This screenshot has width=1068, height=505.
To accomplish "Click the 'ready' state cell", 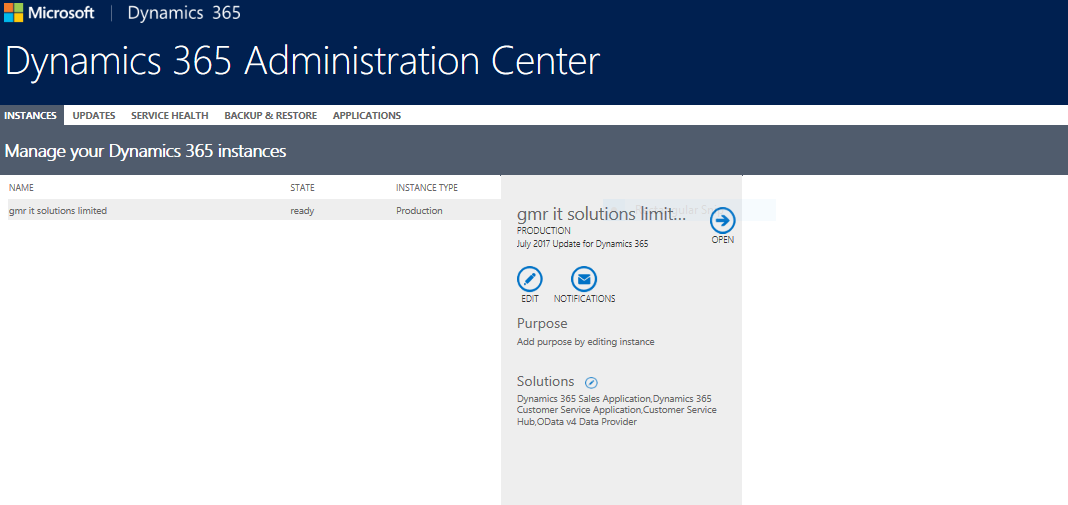I will pos(302,211).
